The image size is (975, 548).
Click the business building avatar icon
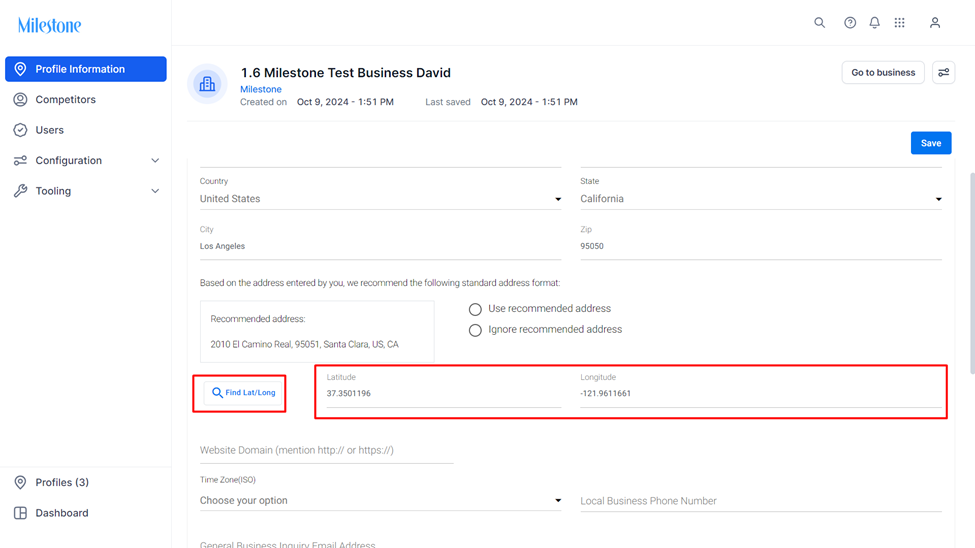[207, 84]
